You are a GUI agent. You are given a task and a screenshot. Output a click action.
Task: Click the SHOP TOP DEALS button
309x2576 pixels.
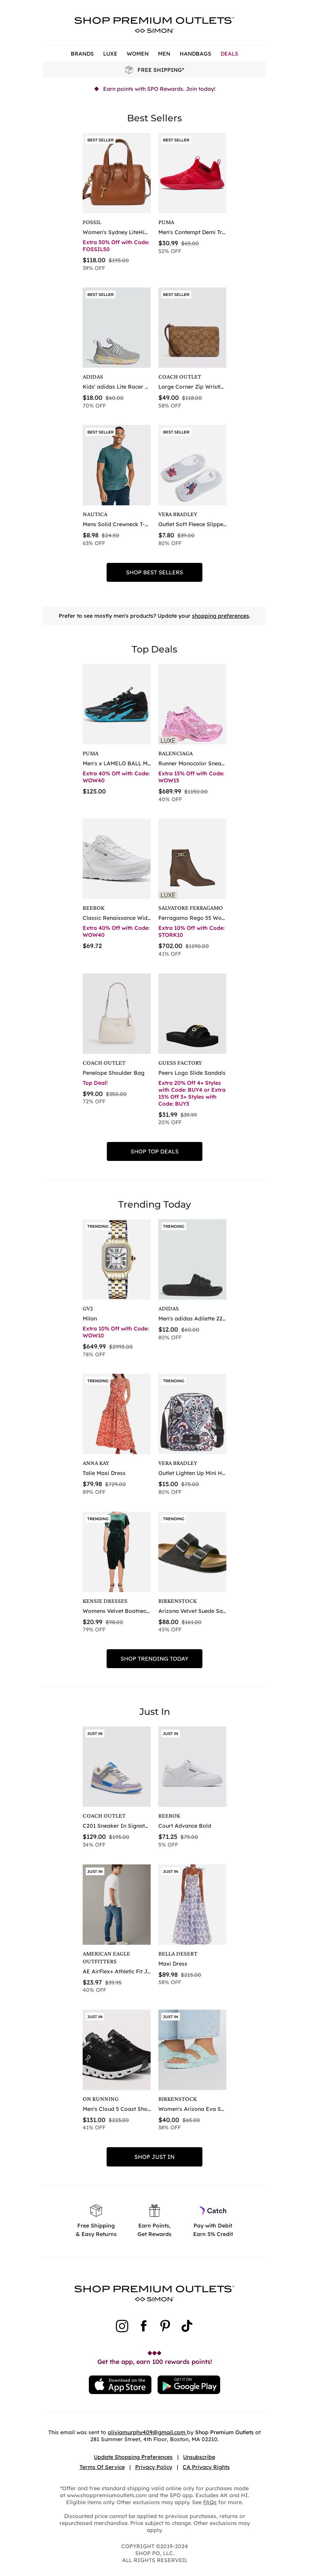point(154,1151)
